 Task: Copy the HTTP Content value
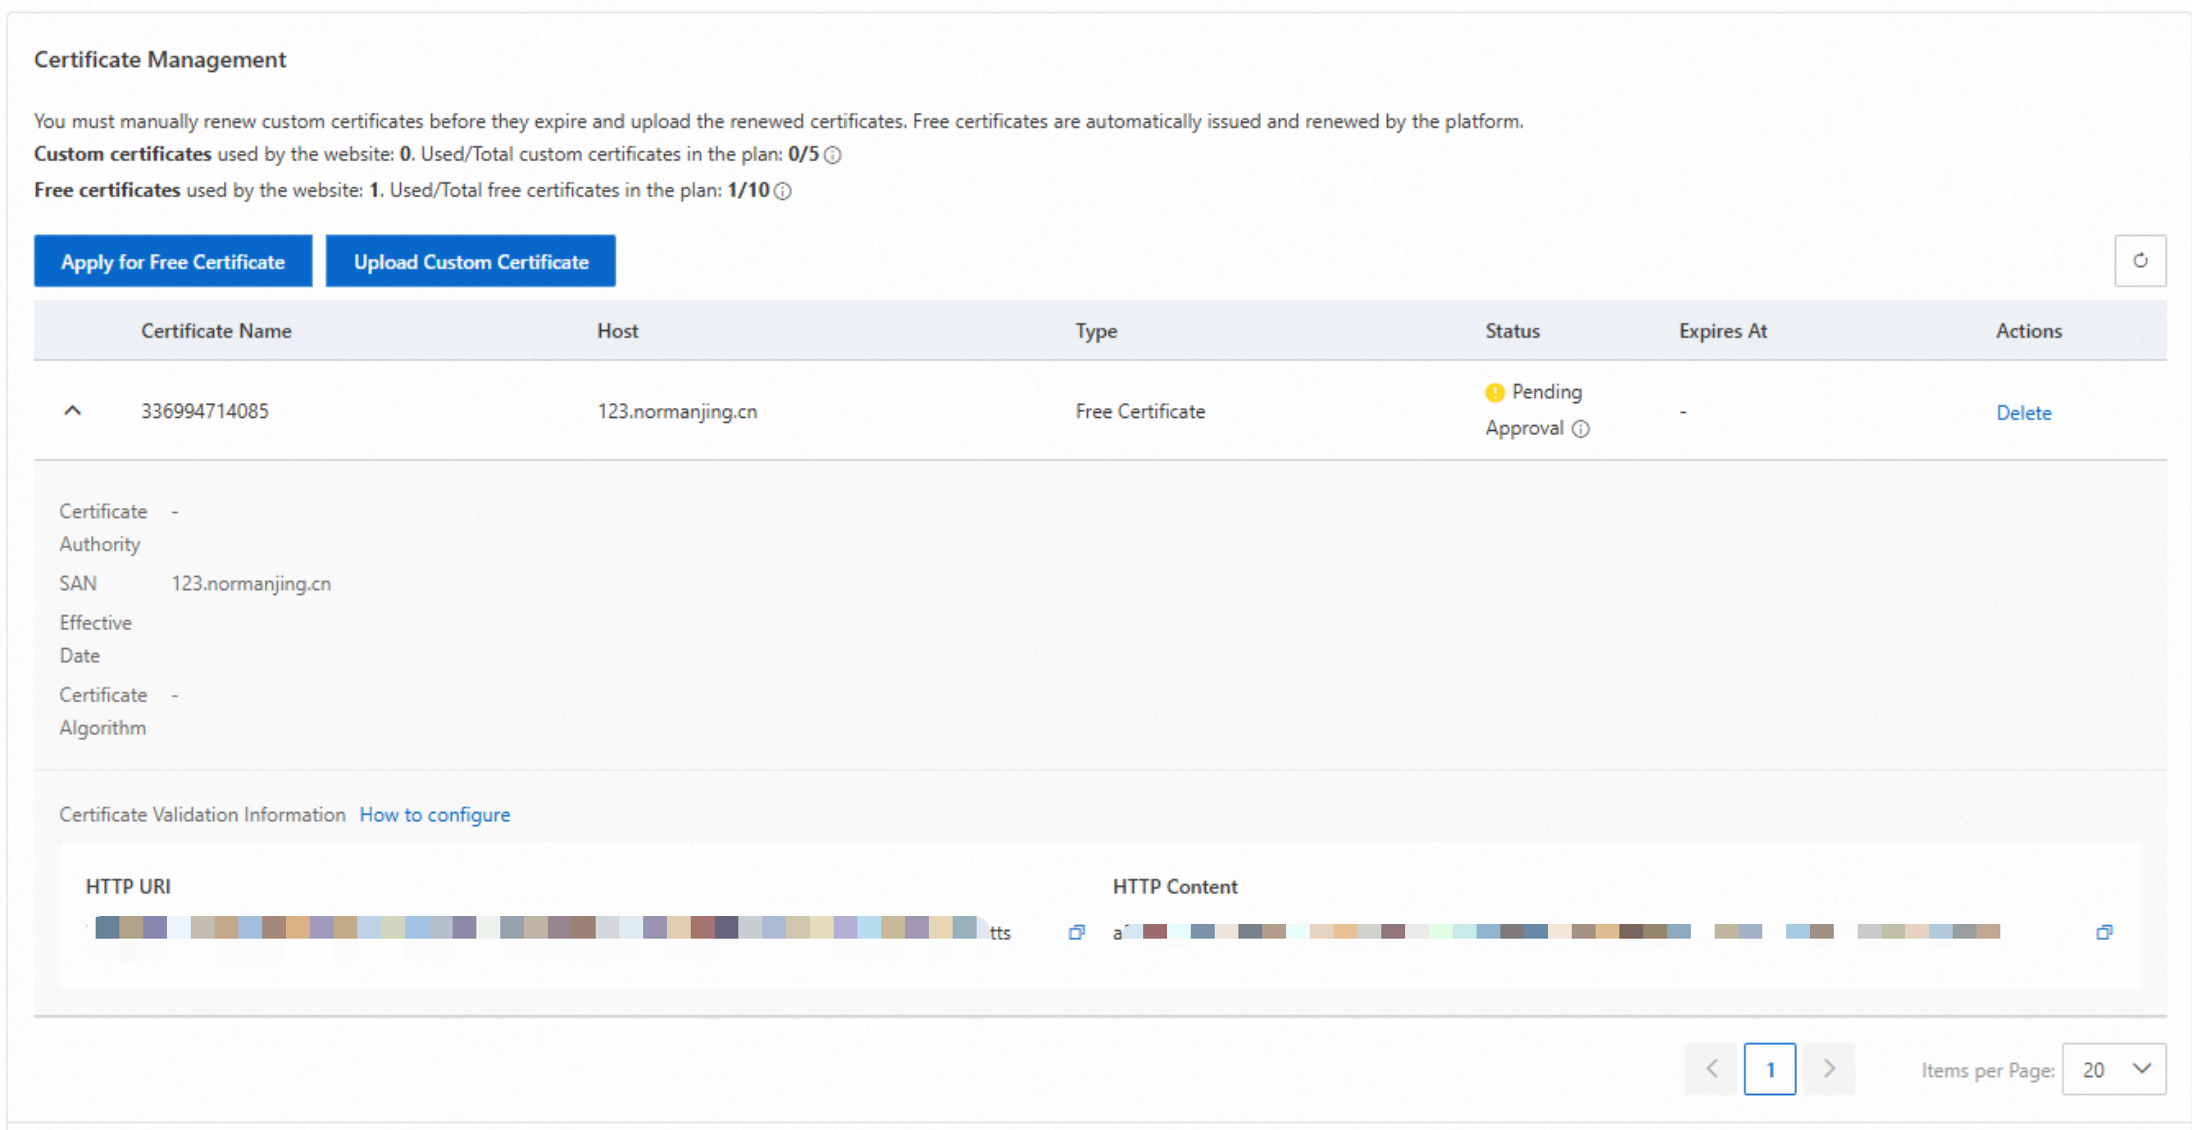2104,932
